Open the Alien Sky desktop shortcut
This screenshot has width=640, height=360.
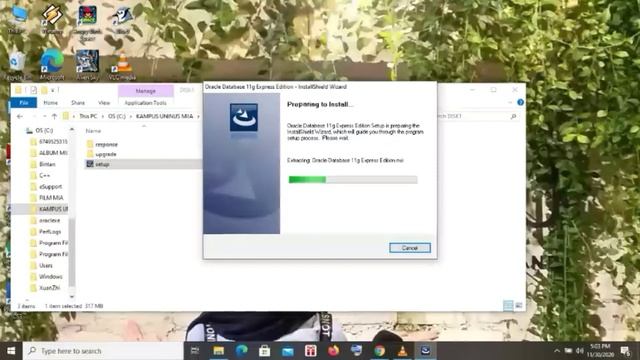coord(87,64)
